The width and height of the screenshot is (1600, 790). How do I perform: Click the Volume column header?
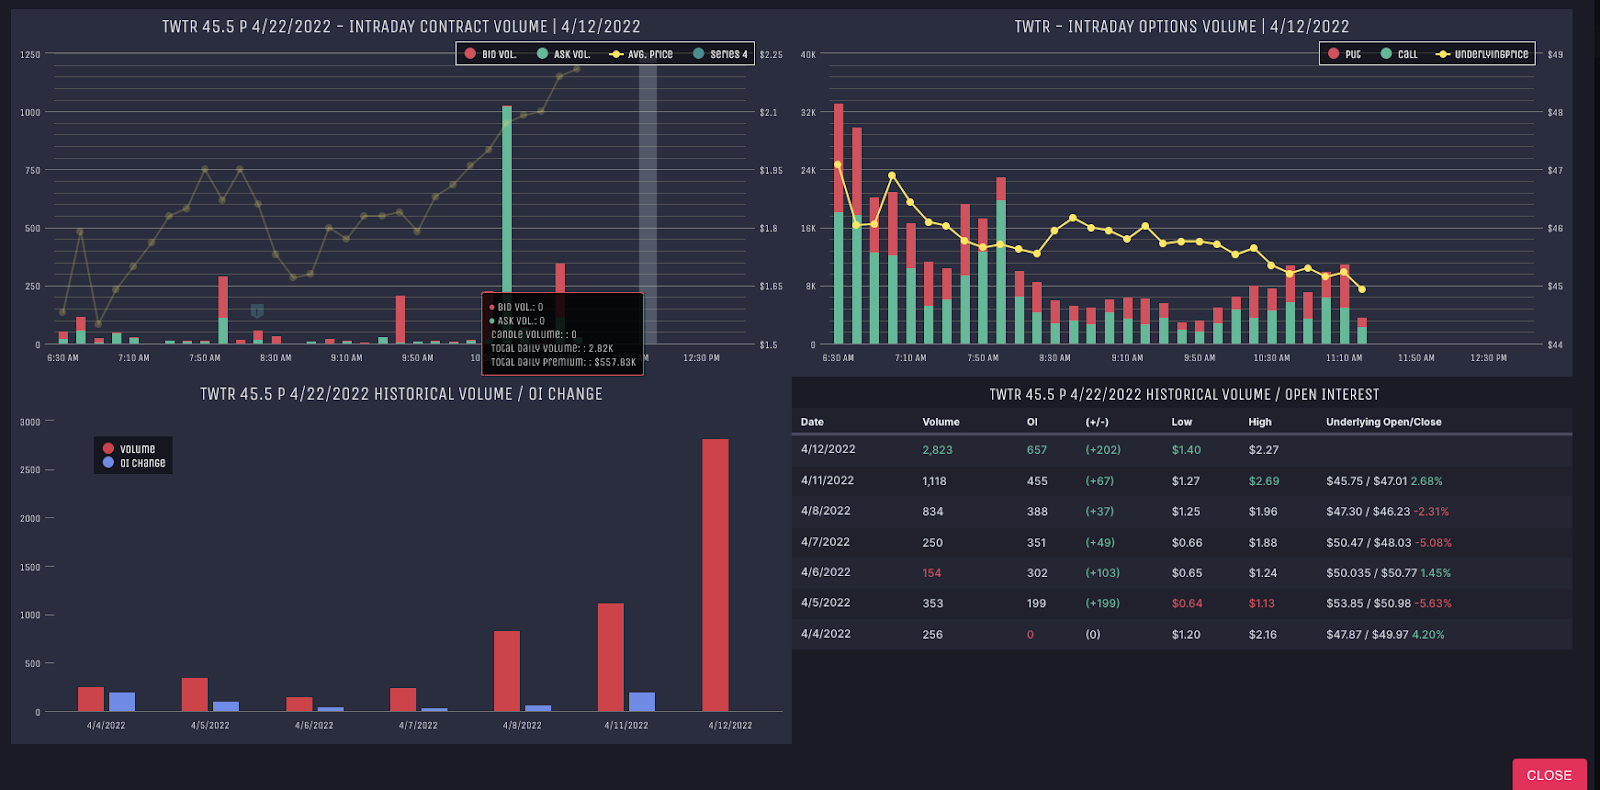pyautogui.click(x=941, y=422)
